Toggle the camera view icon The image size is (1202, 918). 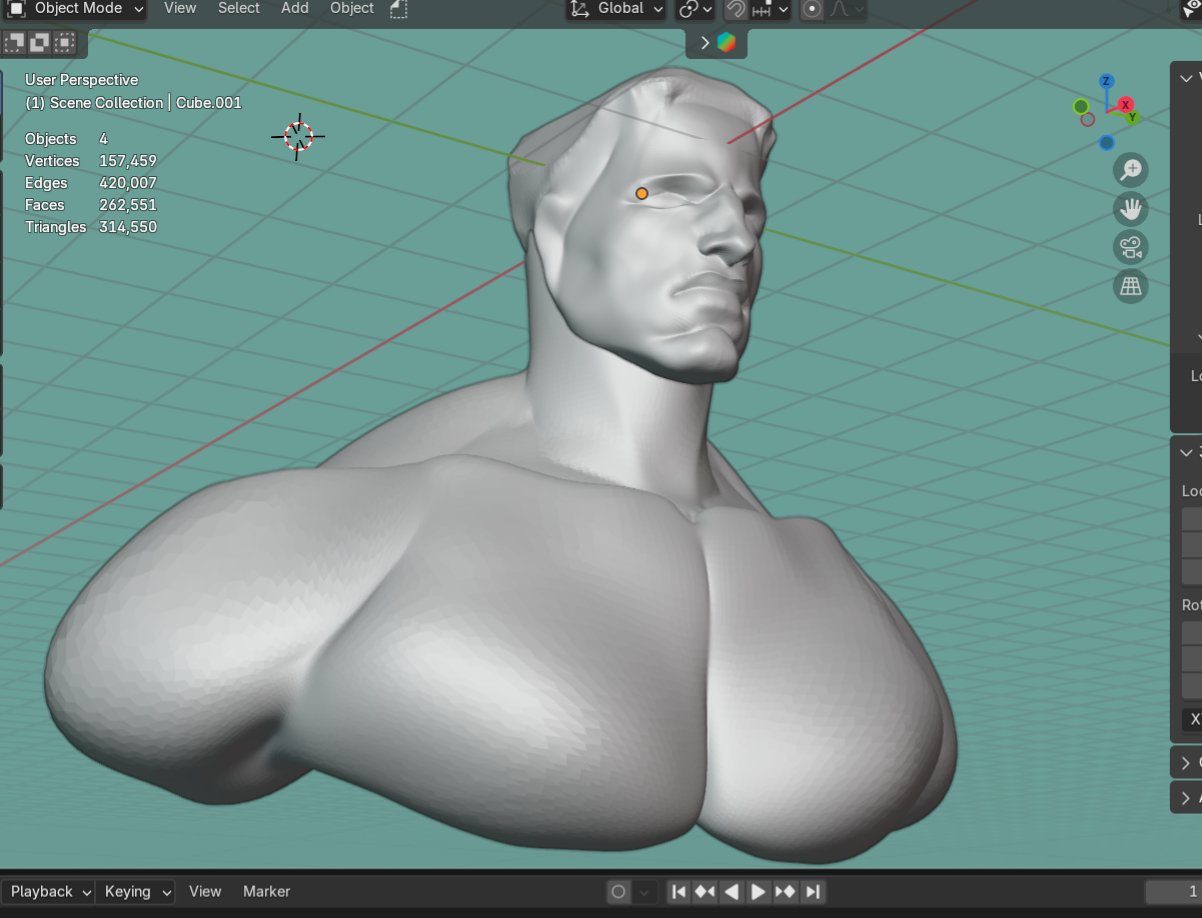click(x=1131, y=248)
